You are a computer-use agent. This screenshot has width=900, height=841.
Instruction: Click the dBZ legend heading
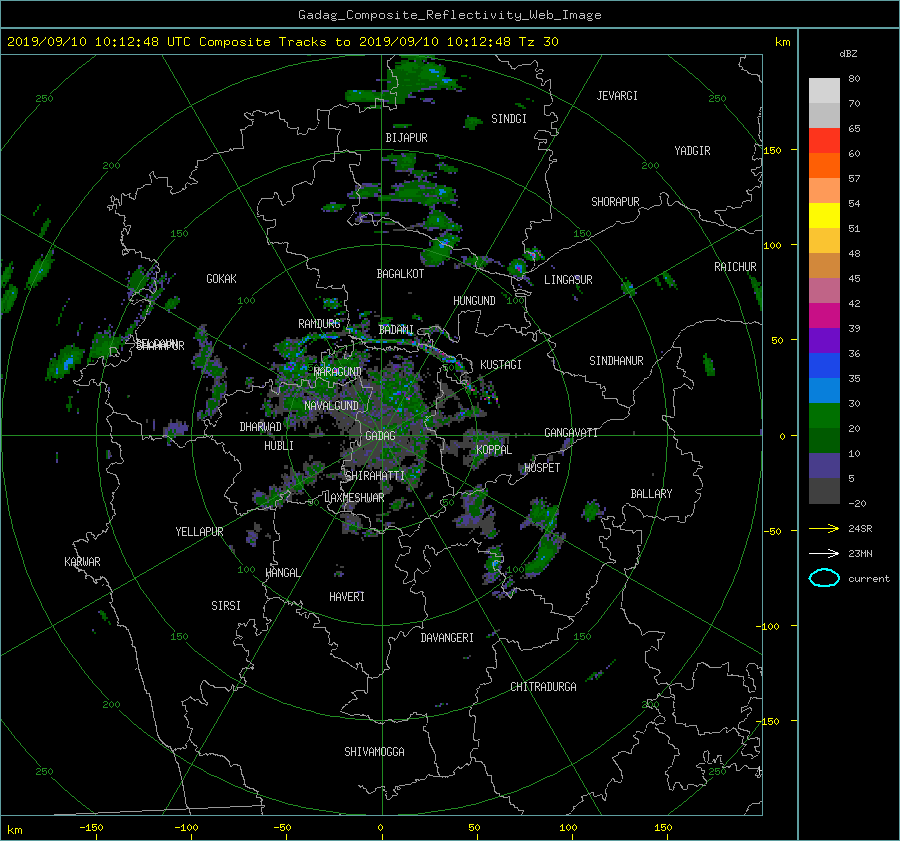(848, 54)
